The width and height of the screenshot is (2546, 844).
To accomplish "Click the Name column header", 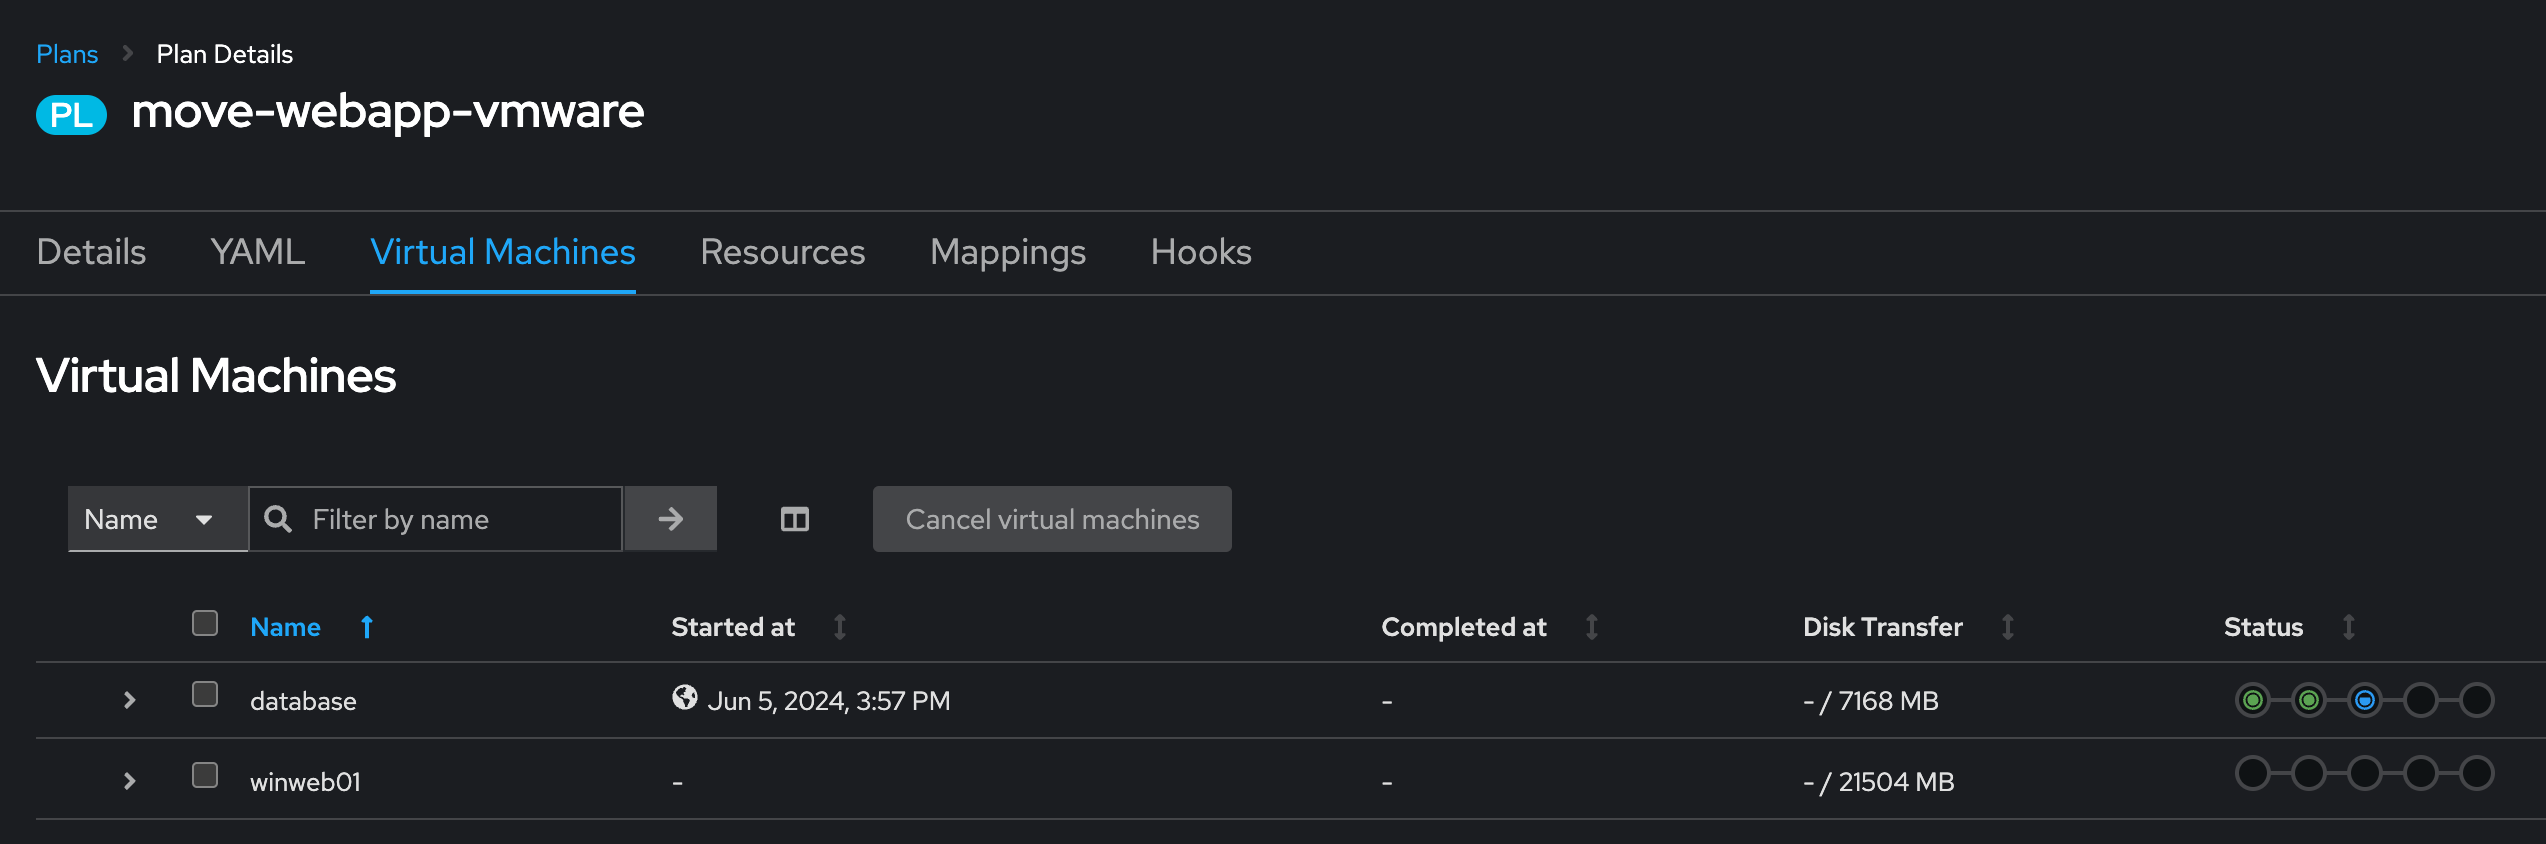I will 285,627.
